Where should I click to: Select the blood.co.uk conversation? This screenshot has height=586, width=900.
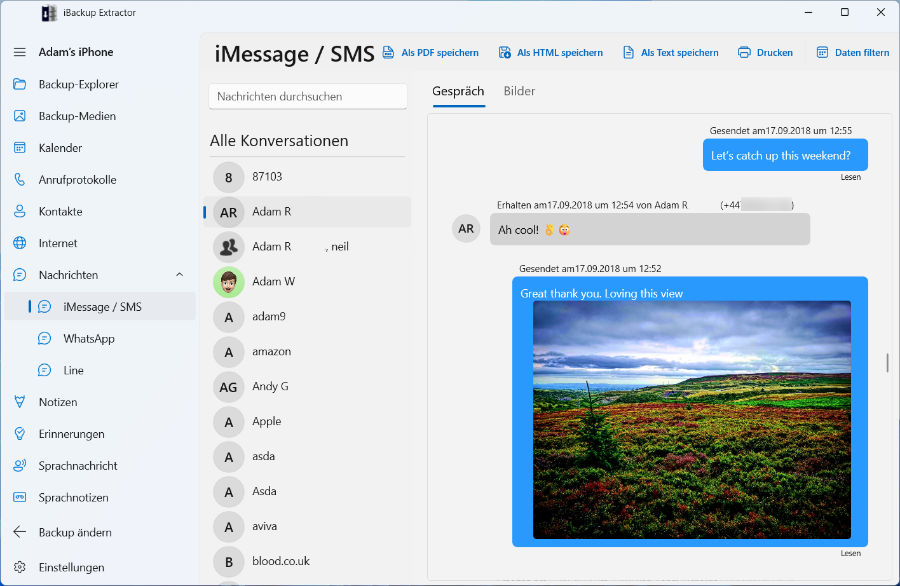[x=308, y=562]
